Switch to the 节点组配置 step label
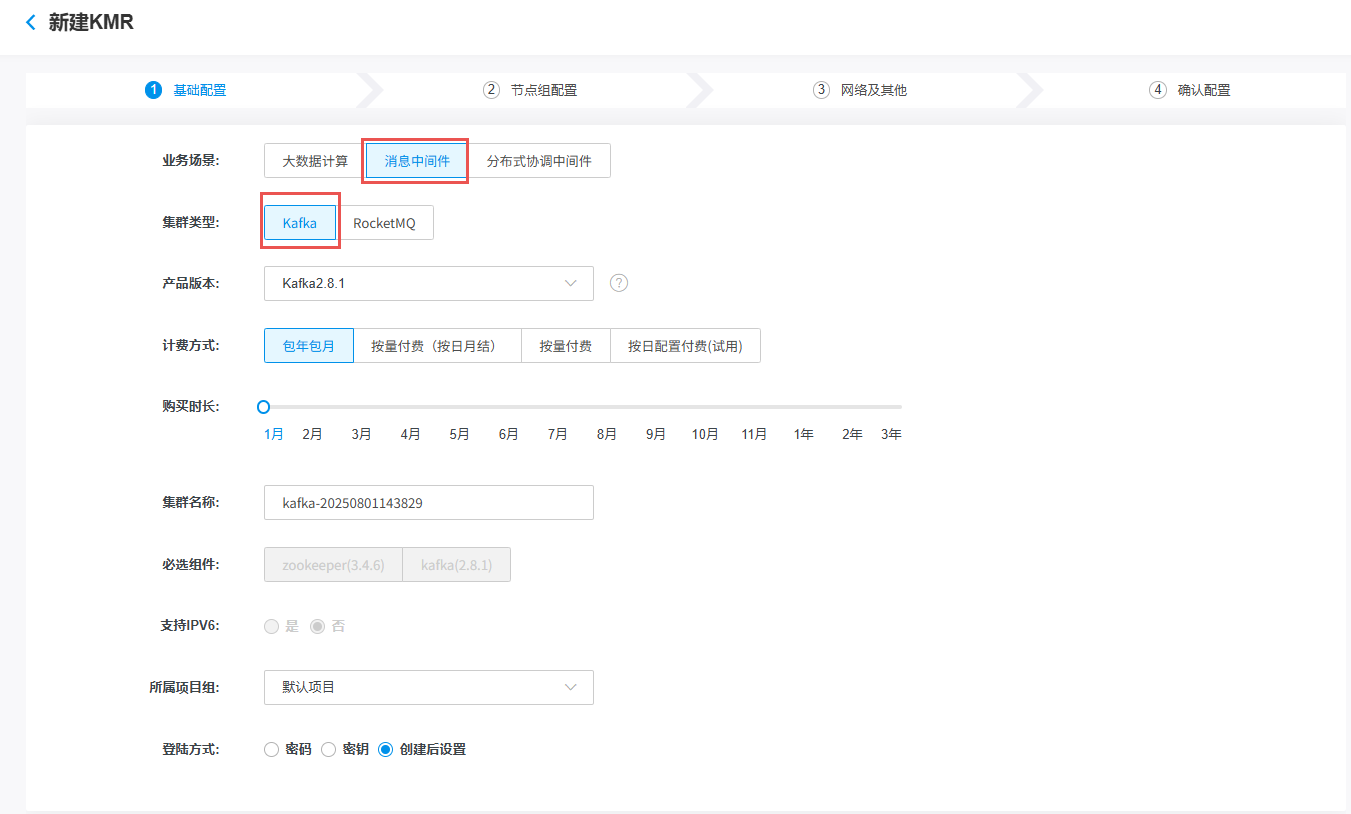This screenshot has height=814, width=1351. click(x=544, y=90)
